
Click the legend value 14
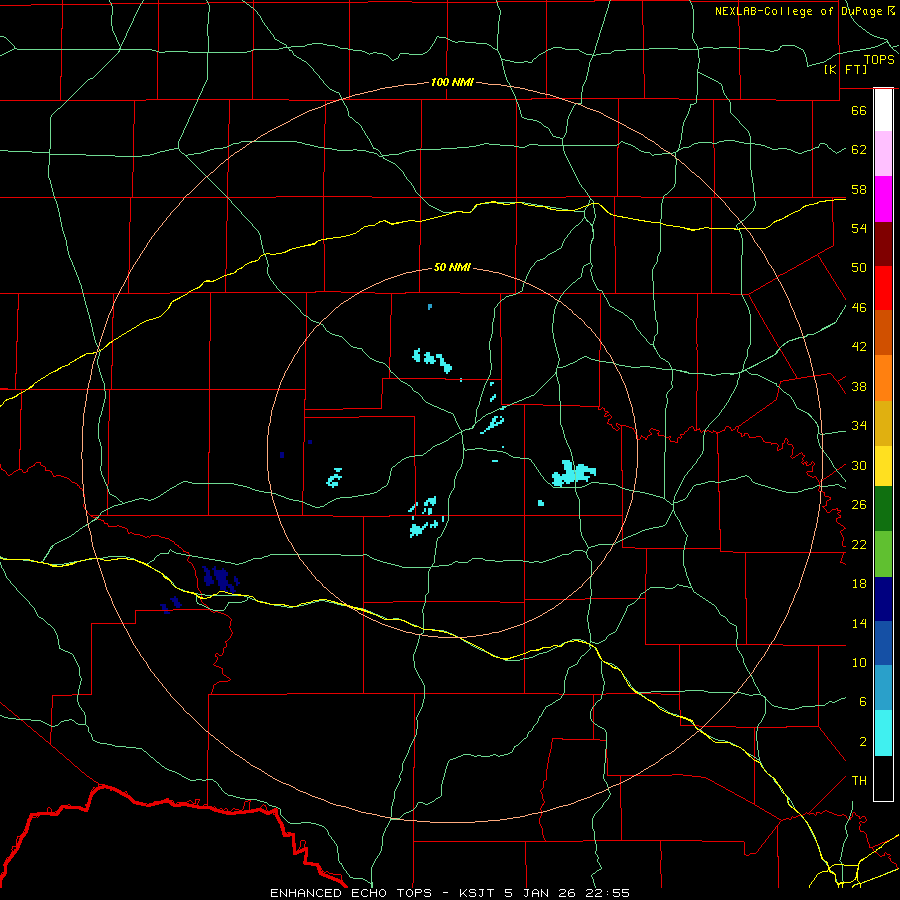coord(859,623)
